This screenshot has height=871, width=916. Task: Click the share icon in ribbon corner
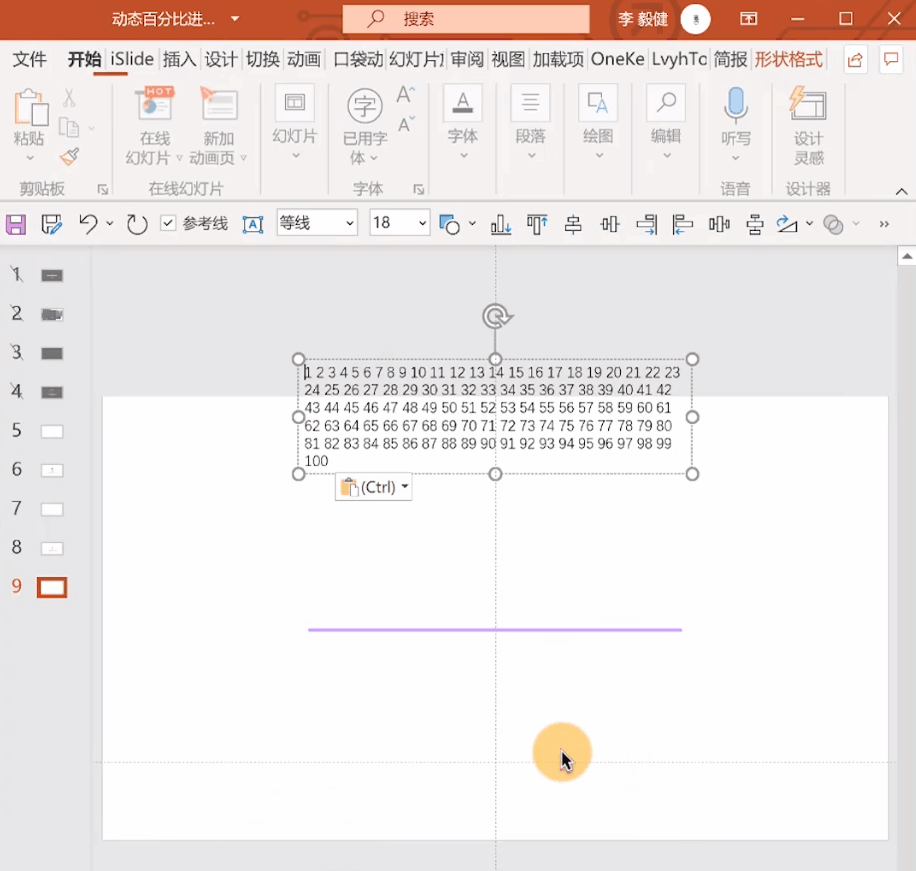point(855,60)
